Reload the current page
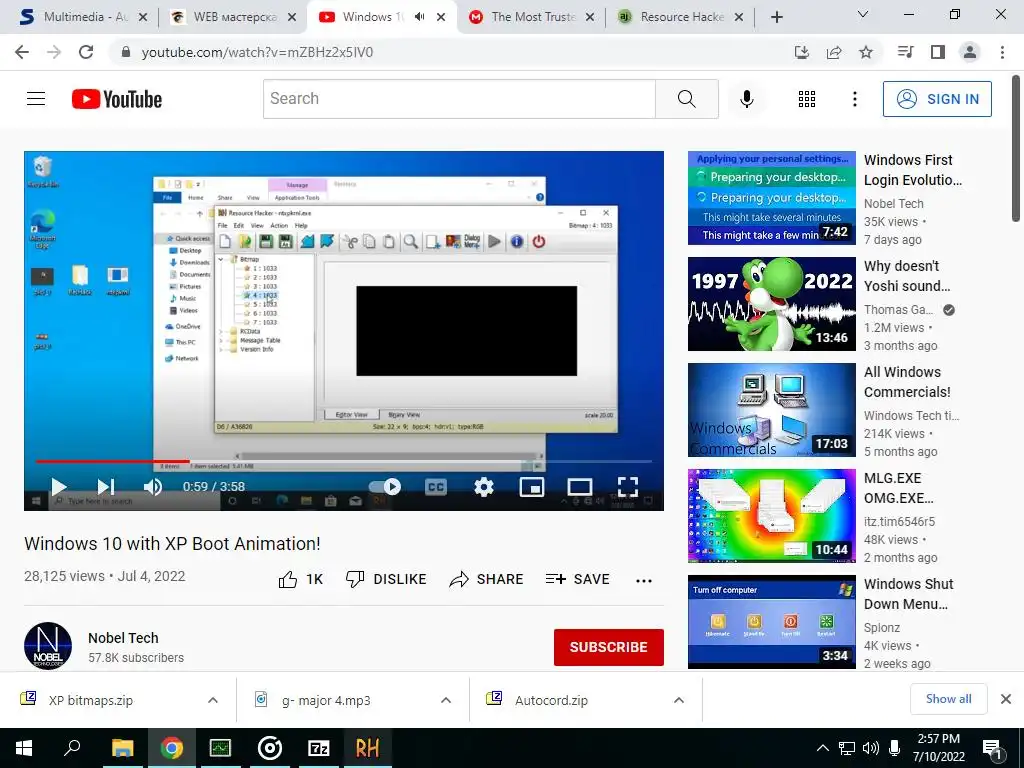 coord(86,52)
